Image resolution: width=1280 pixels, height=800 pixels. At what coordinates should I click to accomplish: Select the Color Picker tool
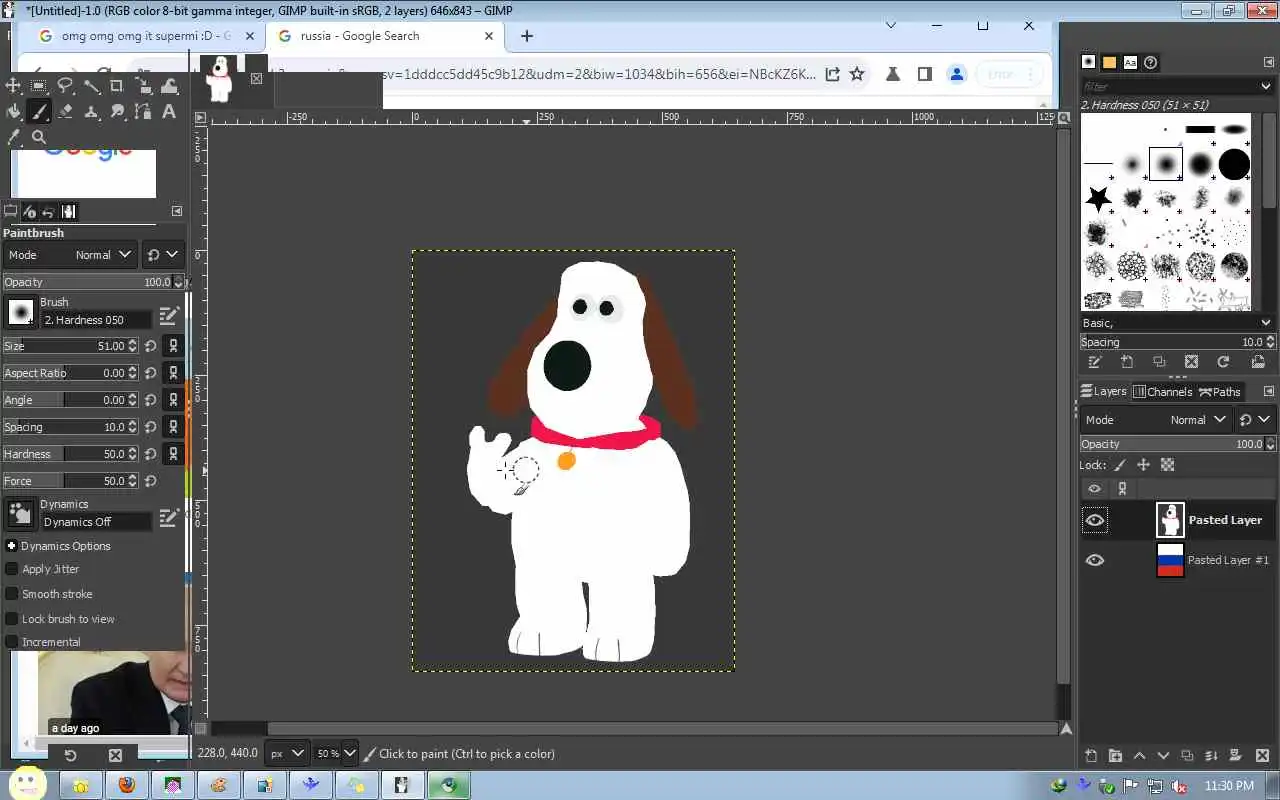(13, 138)
